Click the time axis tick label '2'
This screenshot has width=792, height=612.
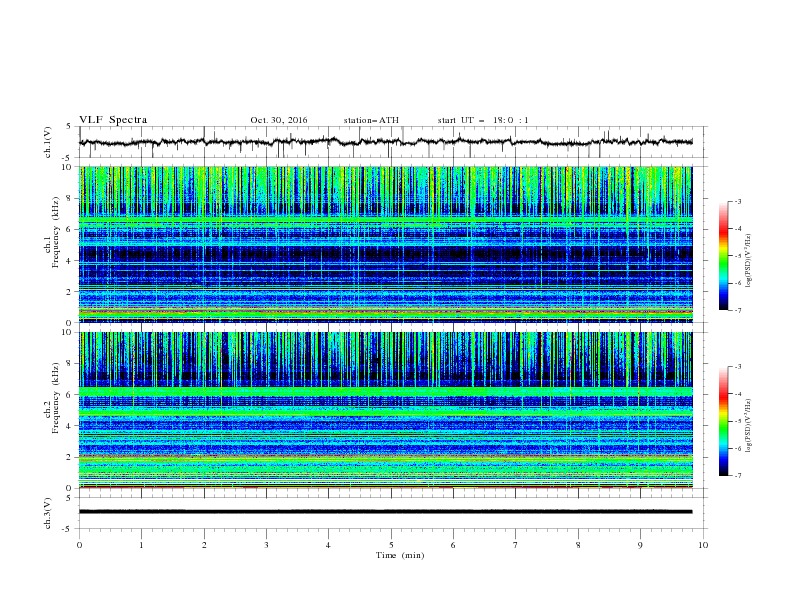click(204, 545)
